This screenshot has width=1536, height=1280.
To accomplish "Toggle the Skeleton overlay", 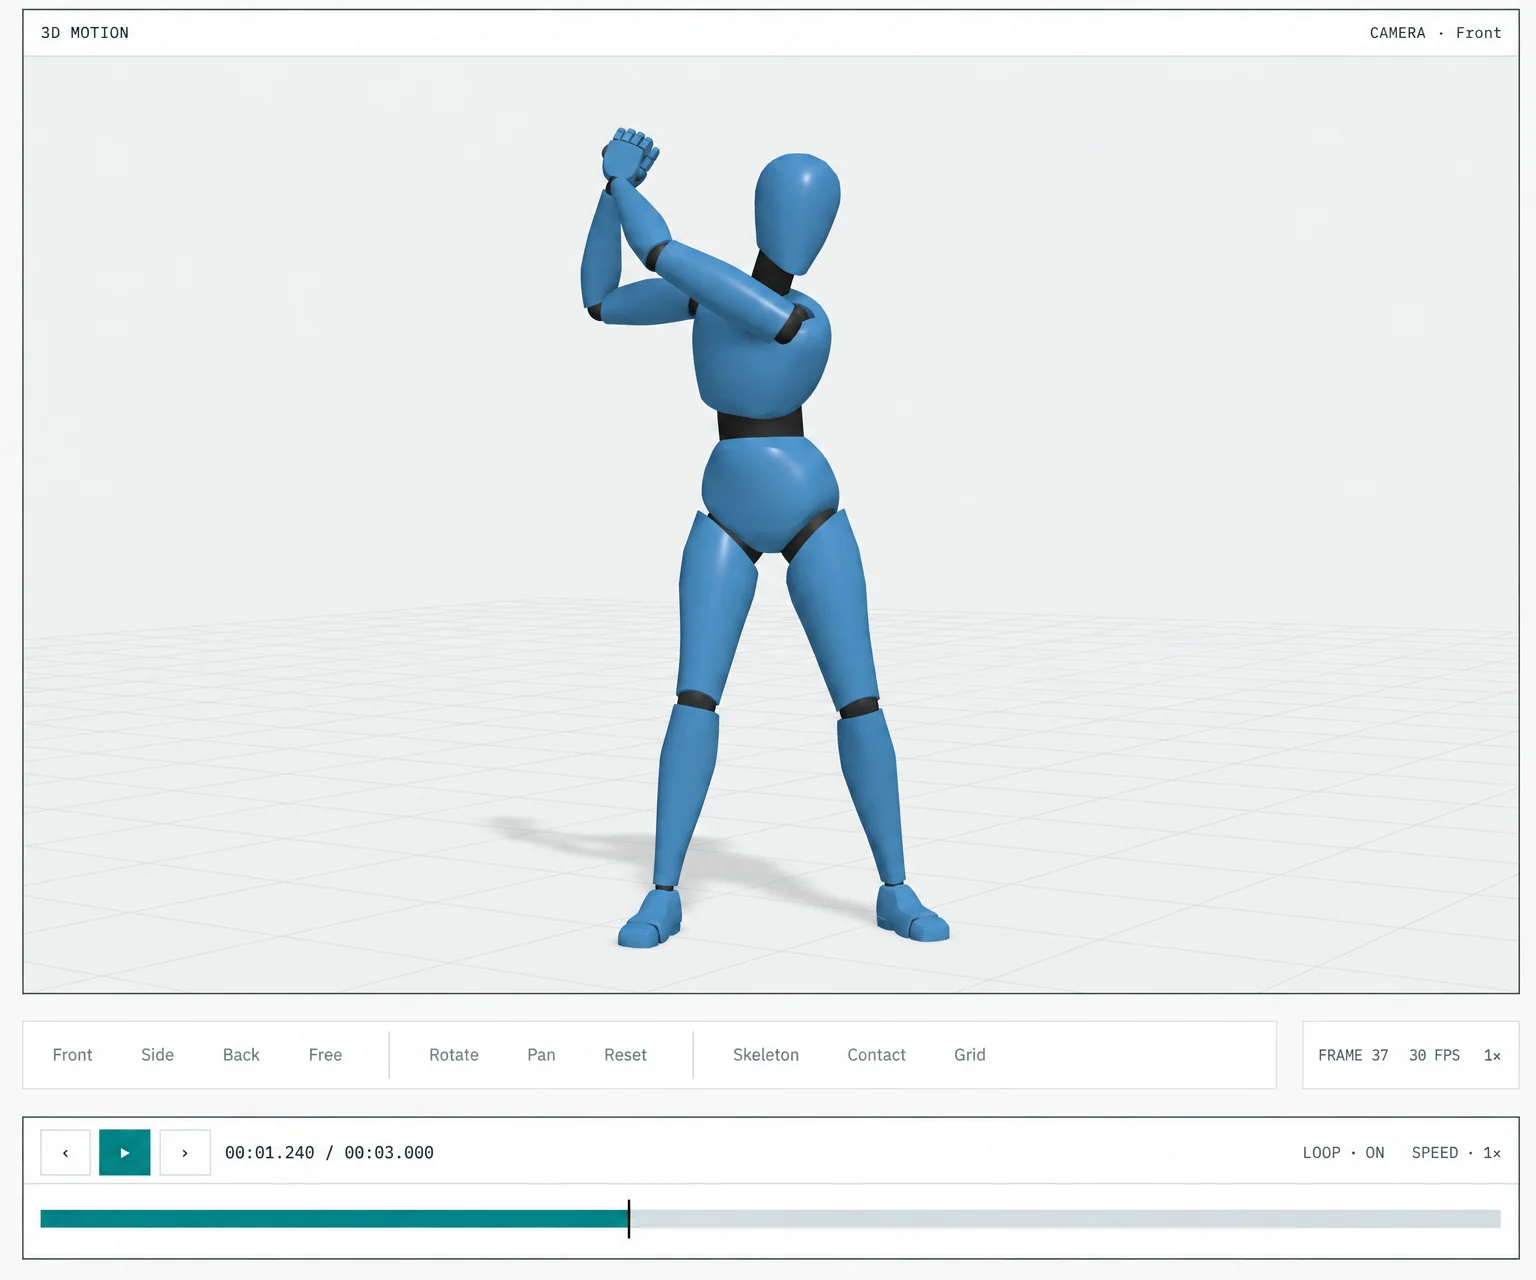I will point(766,1055).
